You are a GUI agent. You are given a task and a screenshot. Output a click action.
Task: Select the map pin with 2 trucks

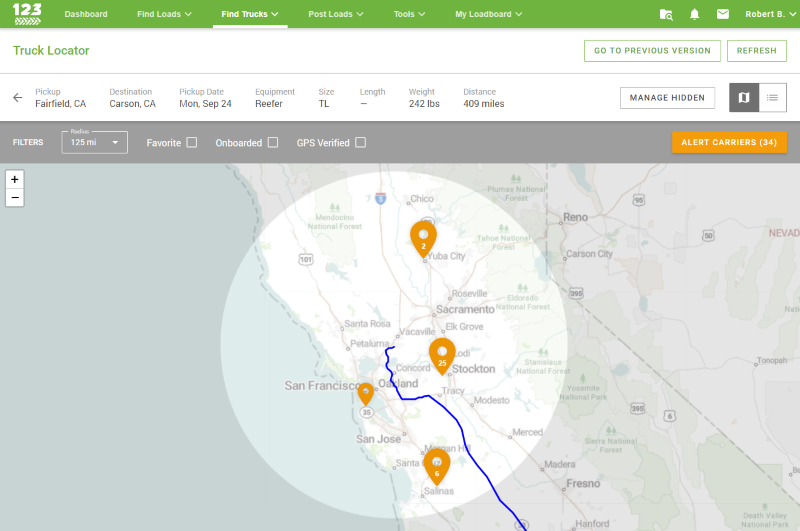pos(423,238)
